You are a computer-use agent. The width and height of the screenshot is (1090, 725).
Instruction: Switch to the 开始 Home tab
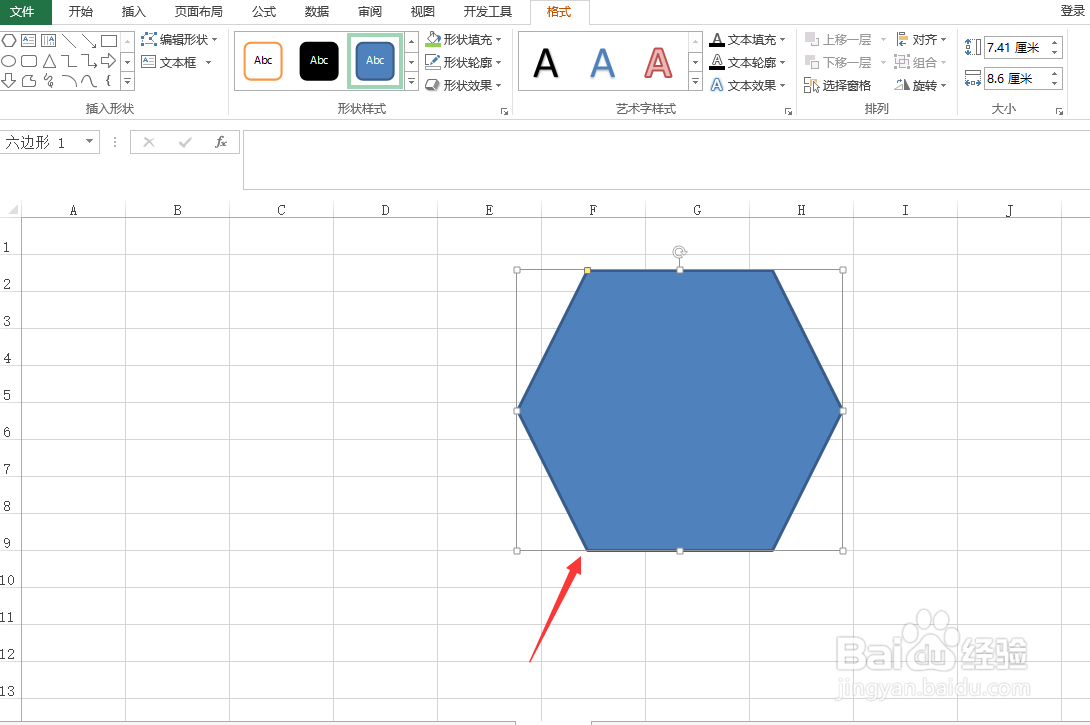[x=81, y=12]
